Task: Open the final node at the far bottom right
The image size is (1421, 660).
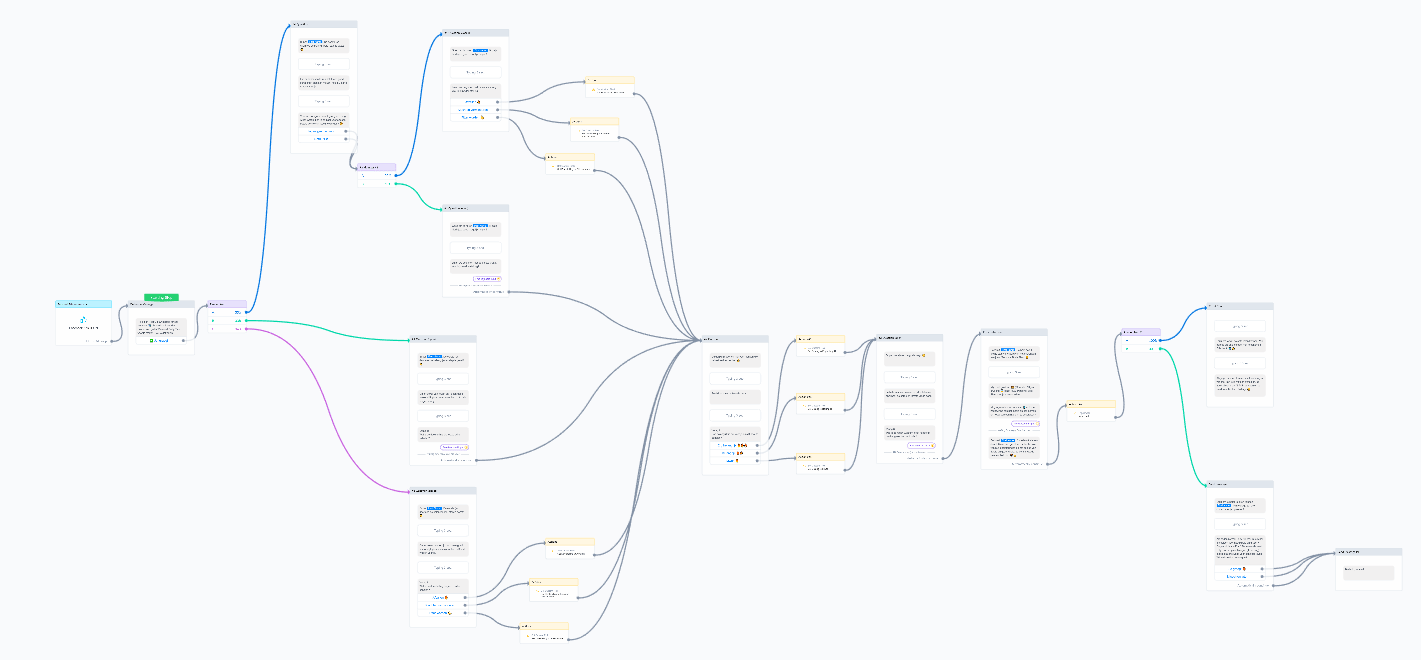Action: (1368, 569)
